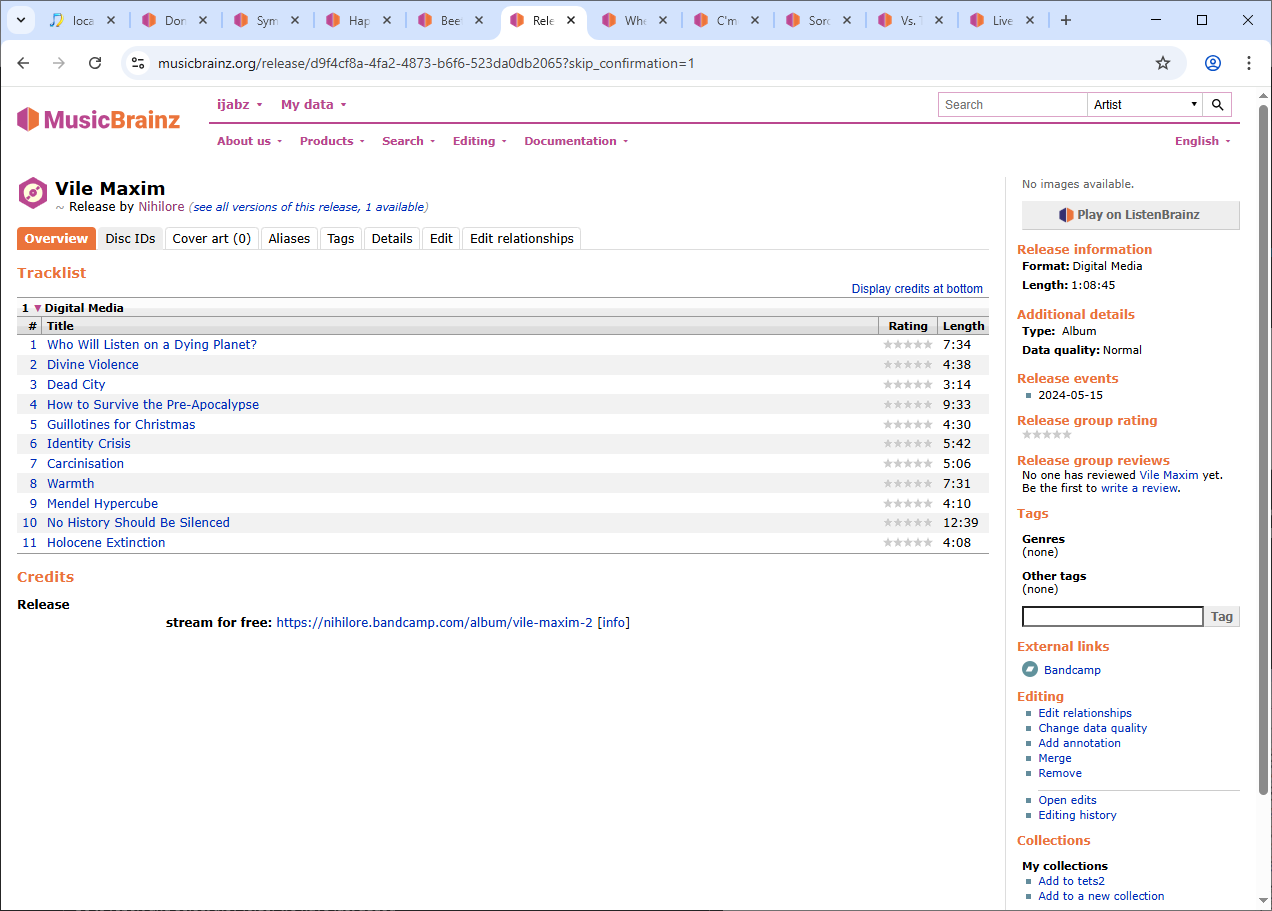
Task: Close the 'Rele' active tab
Action: [x=571, y=20]
